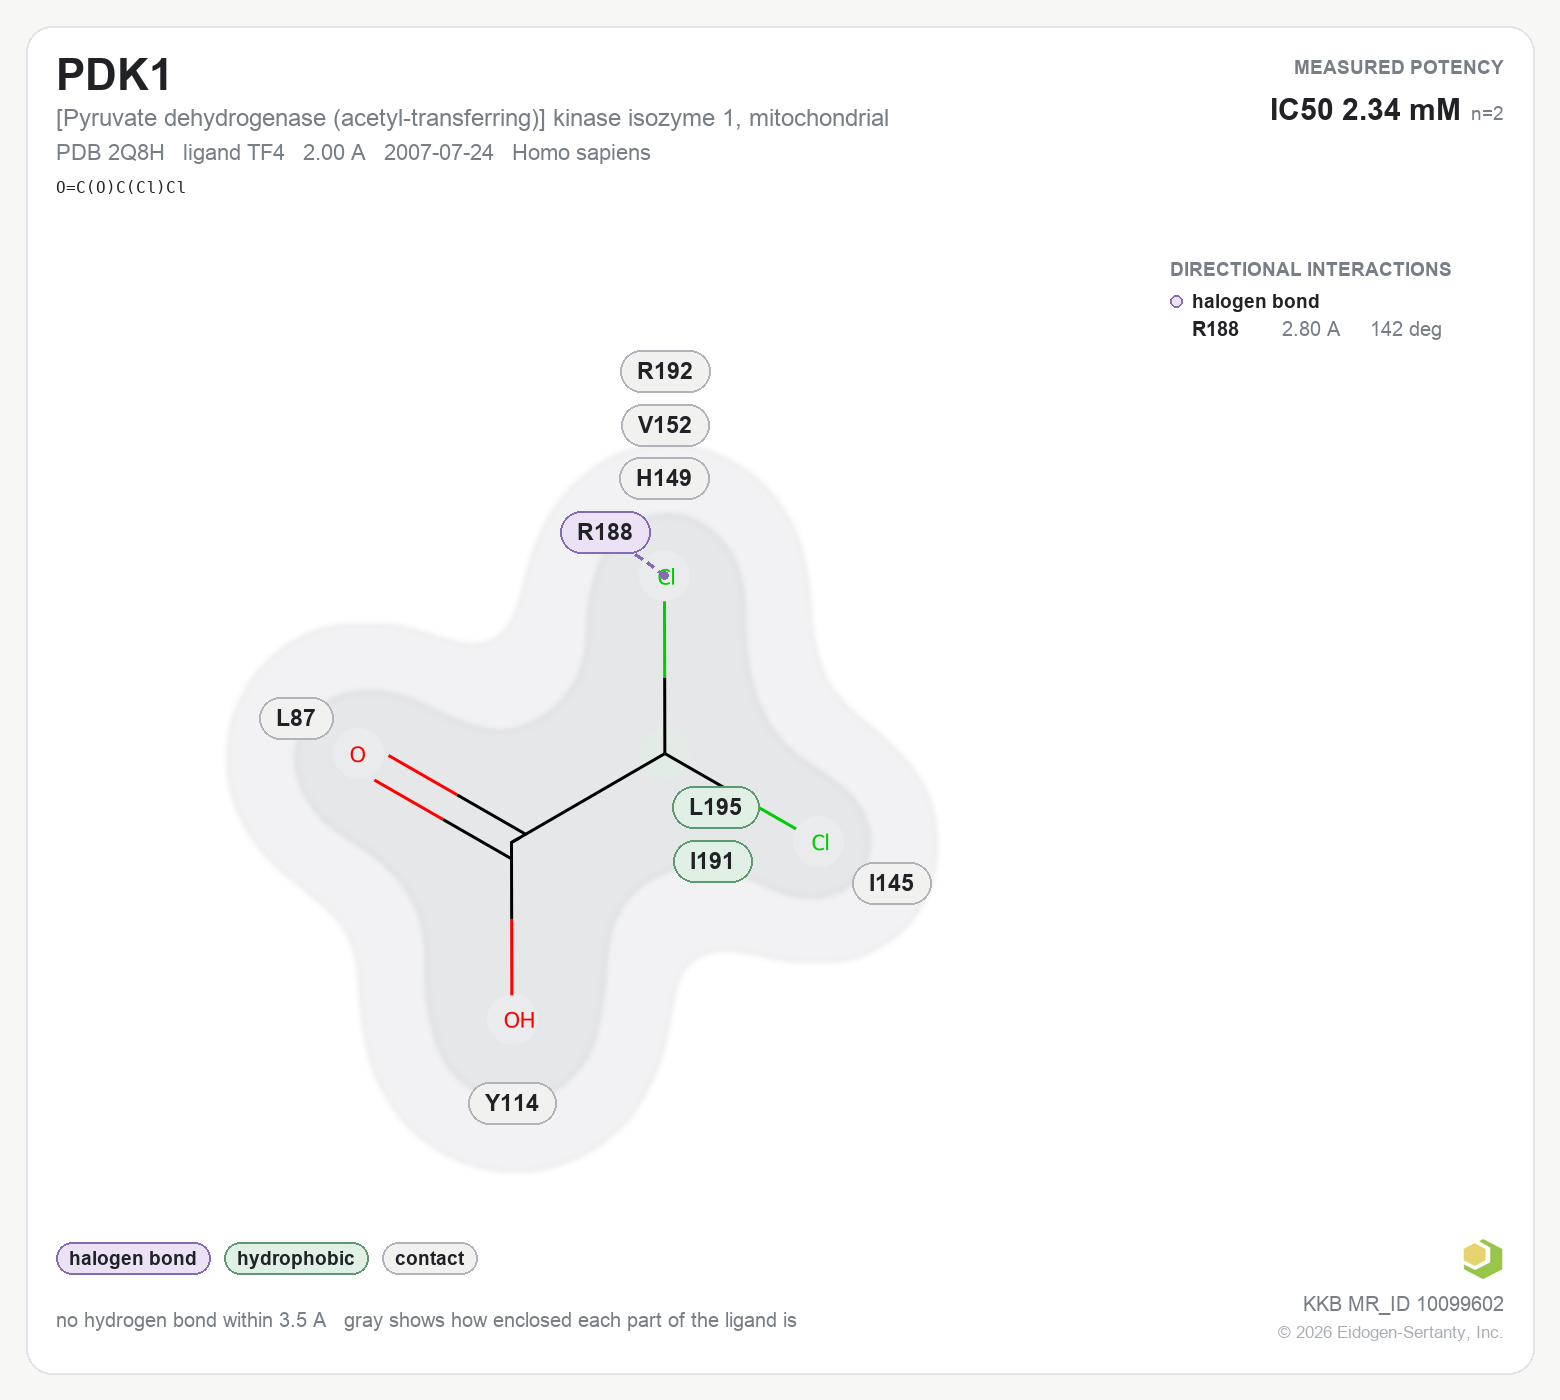Click the OH hydroxyl atom label
The width and height of the screenshot is (1560, 1400).
click(519, 1020)
